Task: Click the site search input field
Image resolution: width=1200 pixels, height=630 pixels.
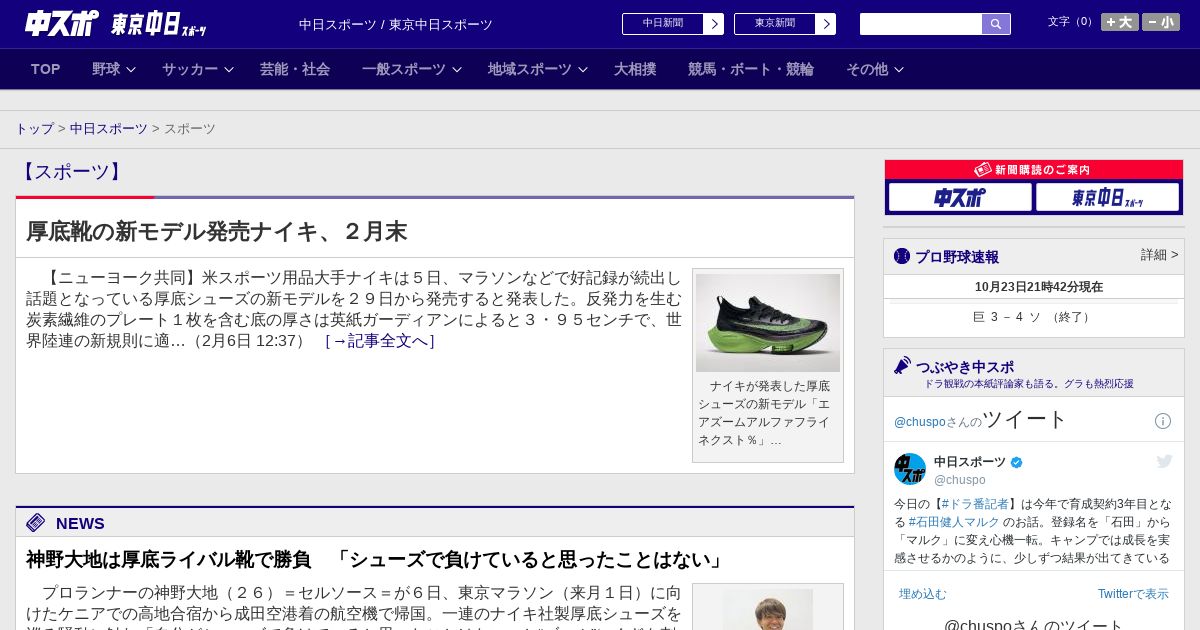Action: pos(921,24)
